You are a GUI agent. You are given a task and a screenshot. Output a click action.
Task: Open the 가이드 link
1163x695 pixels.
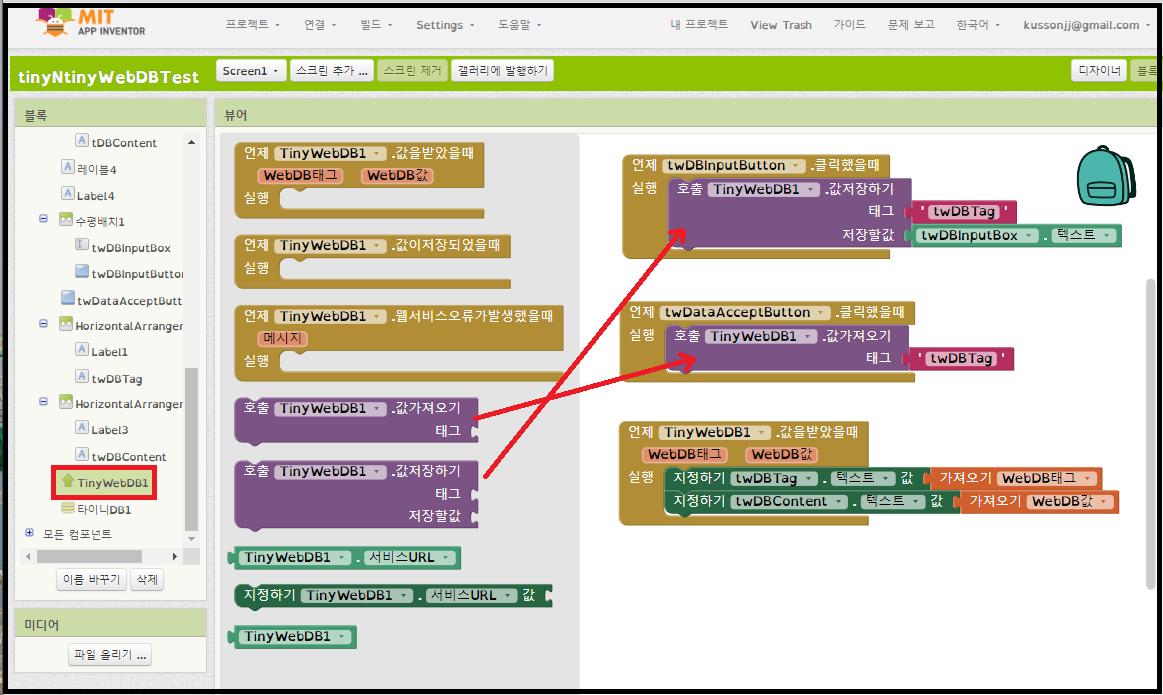849,24
